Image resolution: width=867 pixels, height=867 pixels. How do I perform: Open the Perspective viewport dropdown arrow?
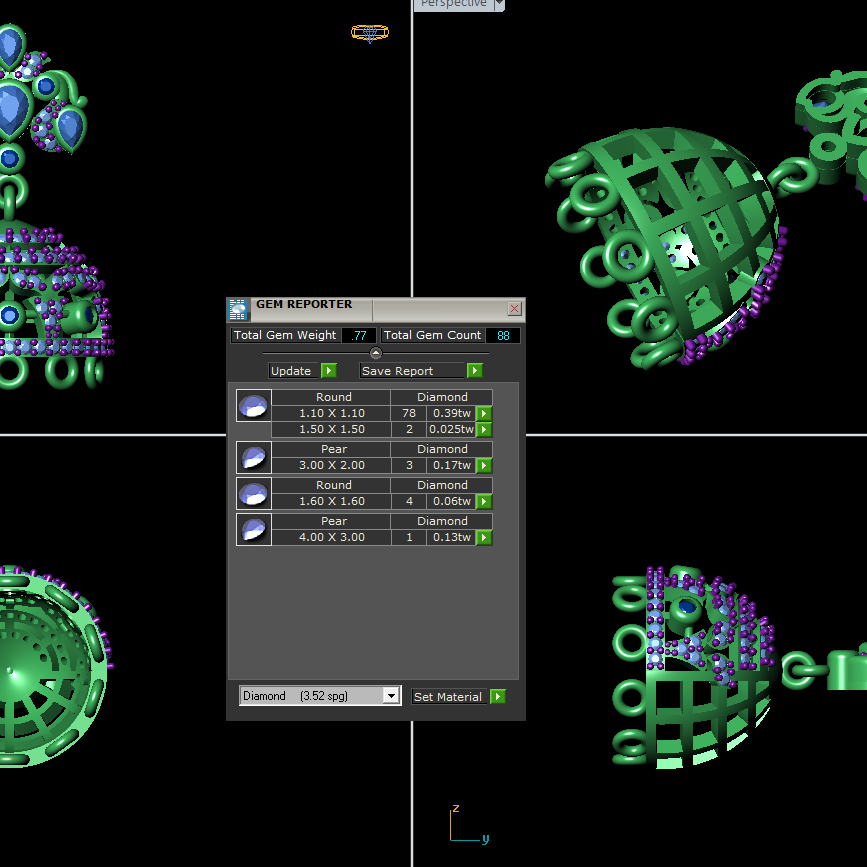coord(499,4)
